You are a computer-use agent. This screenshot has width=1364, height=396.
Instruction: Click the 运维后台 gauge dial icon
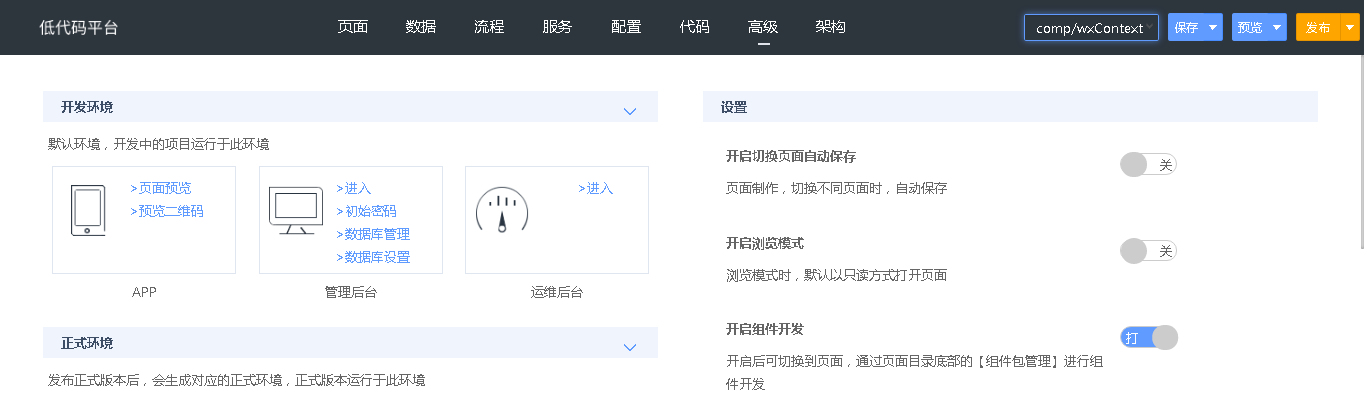pyautogui.click(x=502, y=210)
